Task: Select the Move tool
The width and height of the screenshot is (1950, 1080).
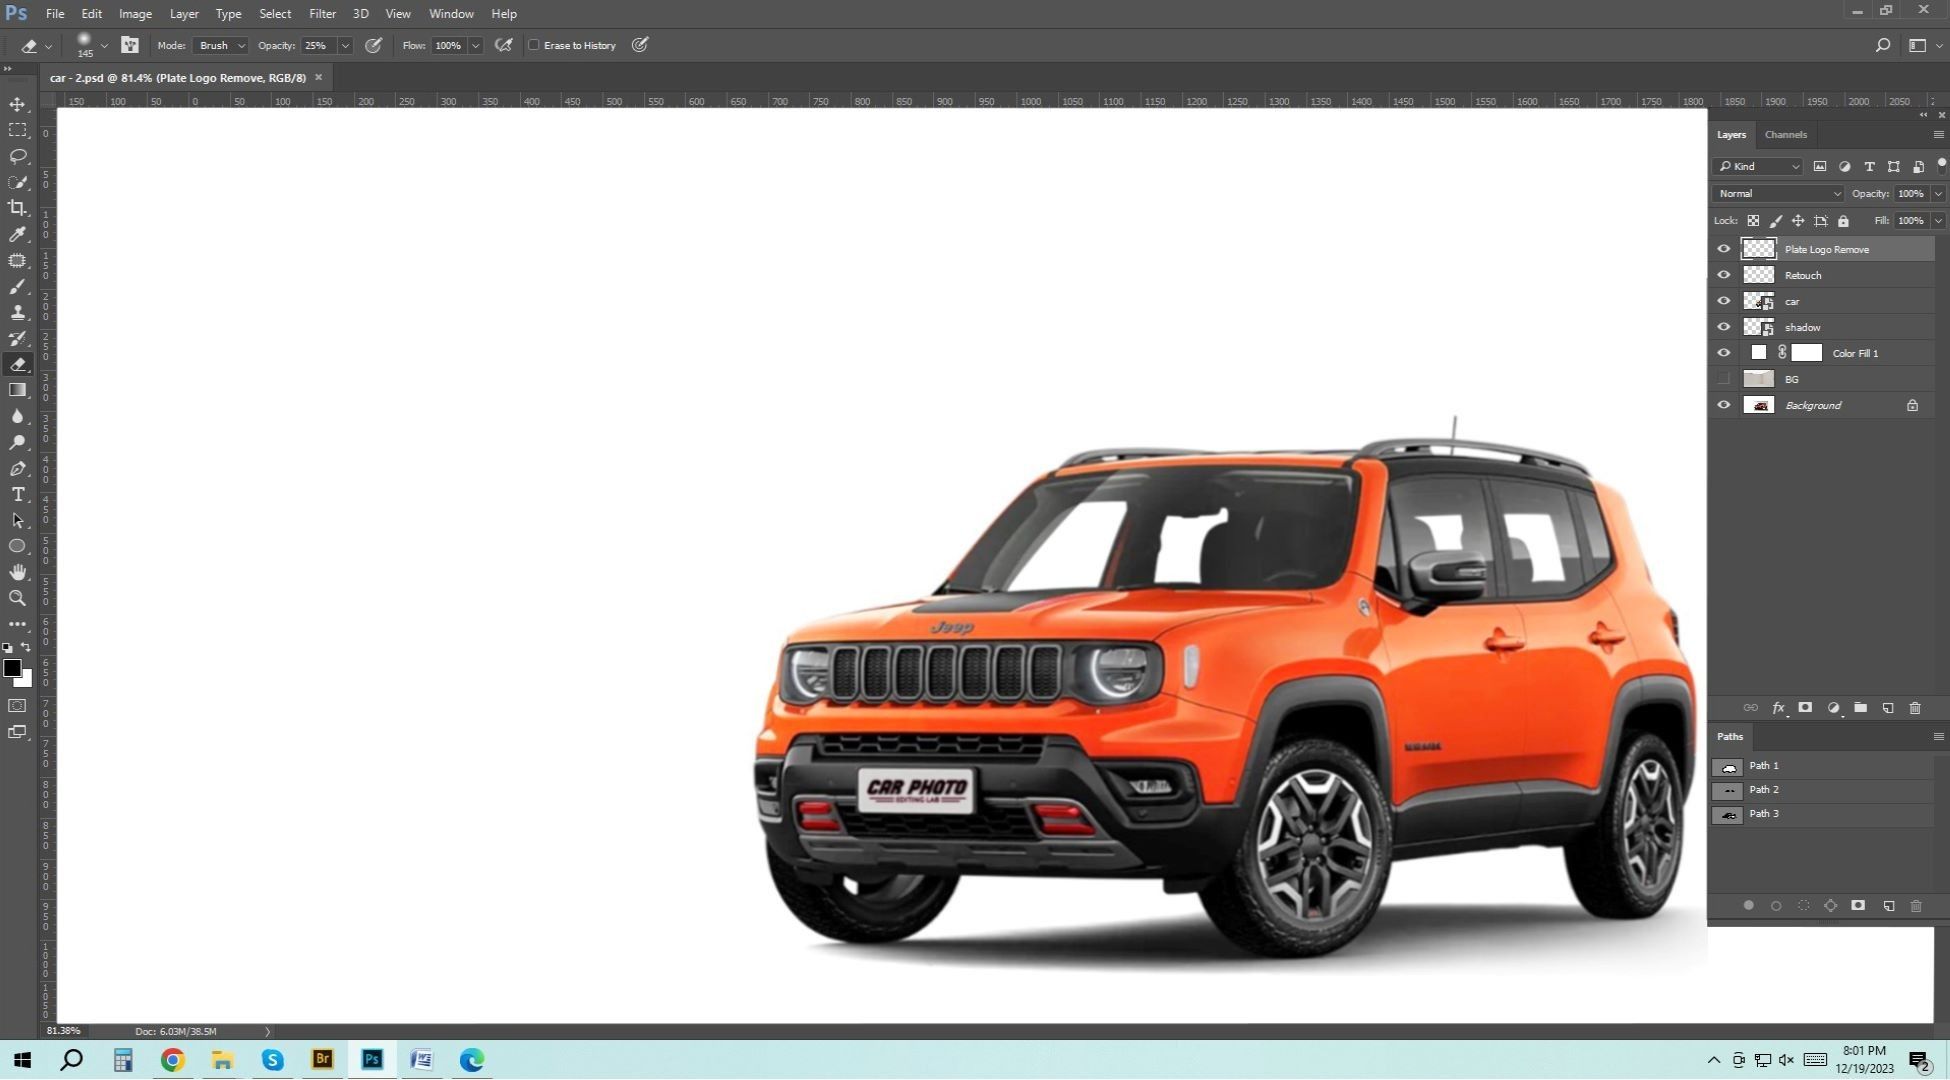Action: tap(17, 105)
